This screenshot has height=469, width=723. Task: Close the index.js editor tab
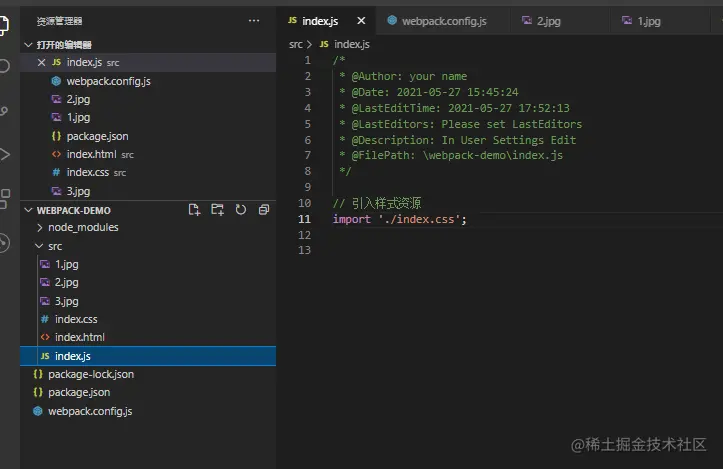pos(361,21)
